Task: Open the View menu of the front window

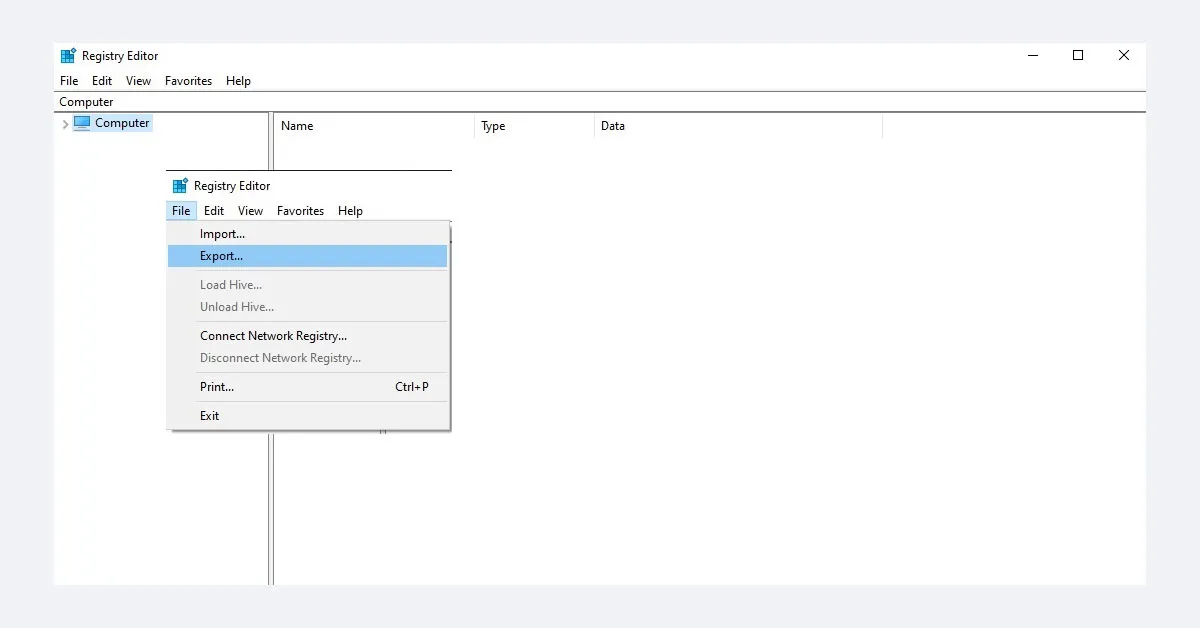Action: tap(250, 211)
